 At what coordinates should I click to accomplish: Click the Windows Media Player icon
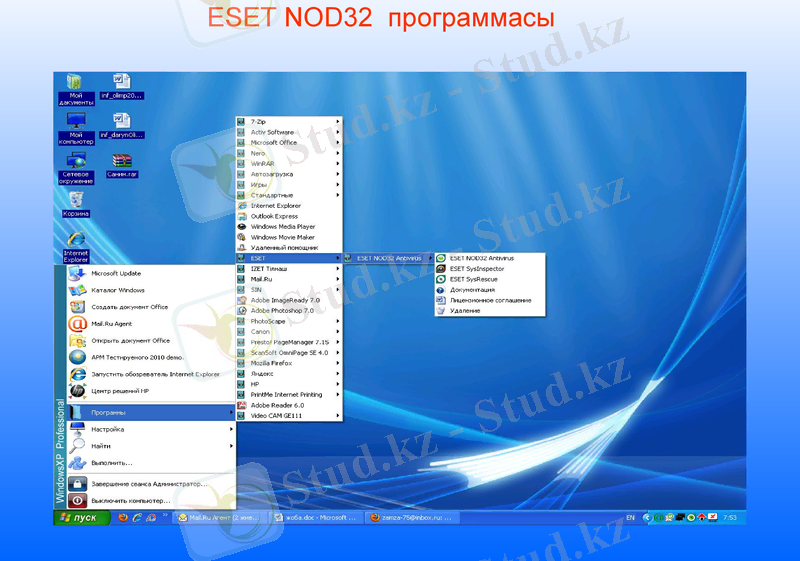pos(242,226)
